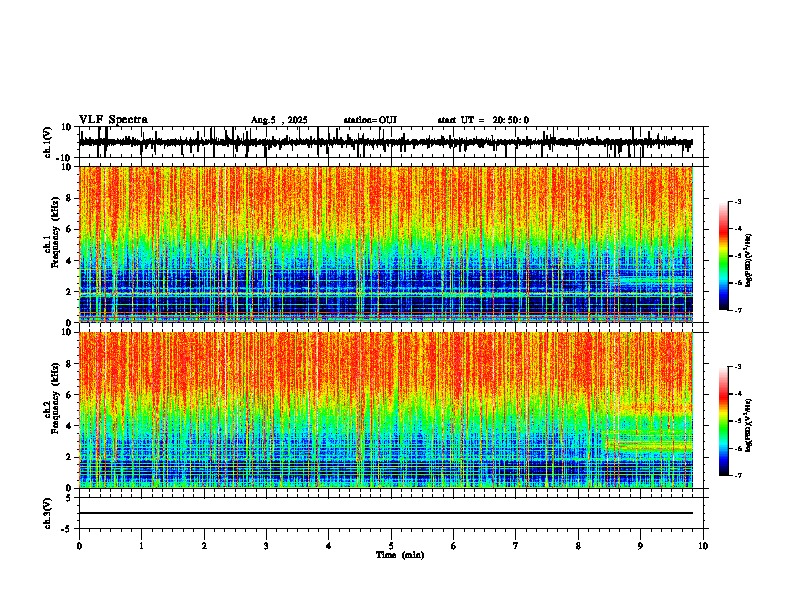792x612 pixels.
Task: Click the 2 kHz tick on ch.2 frequency axis
Action: click(69, 457)
